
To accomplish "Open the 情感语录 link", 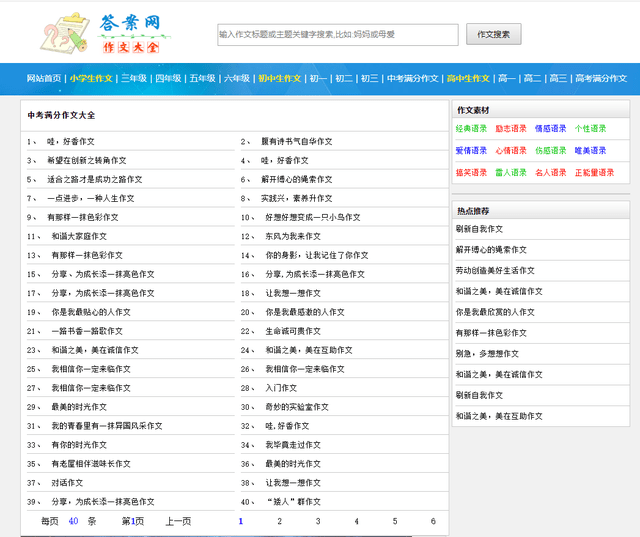I will pyautogui.click(x=551, y=129).
